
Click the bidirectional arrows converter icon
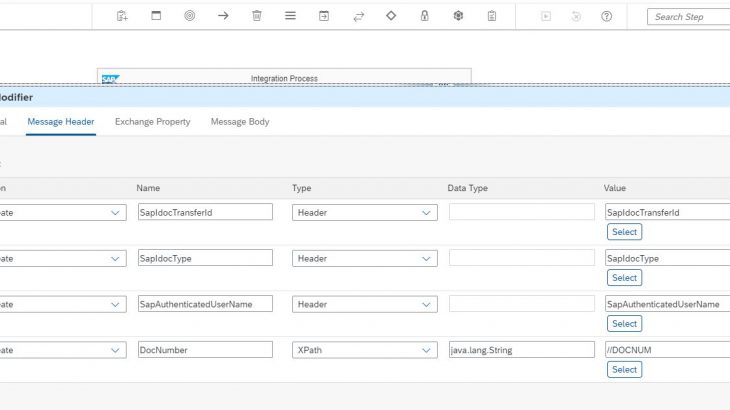tap(358, 16)
